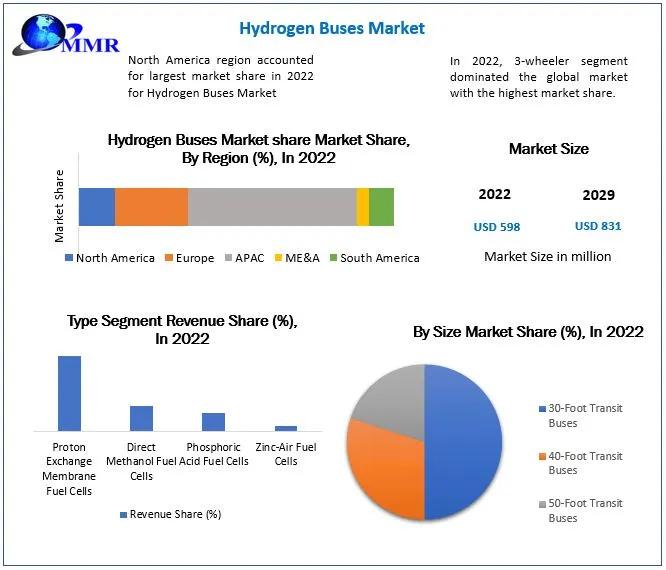Click the Market Share axis label
The height and width of the screenshot is (570, 666).
click(x=59, y=206)
